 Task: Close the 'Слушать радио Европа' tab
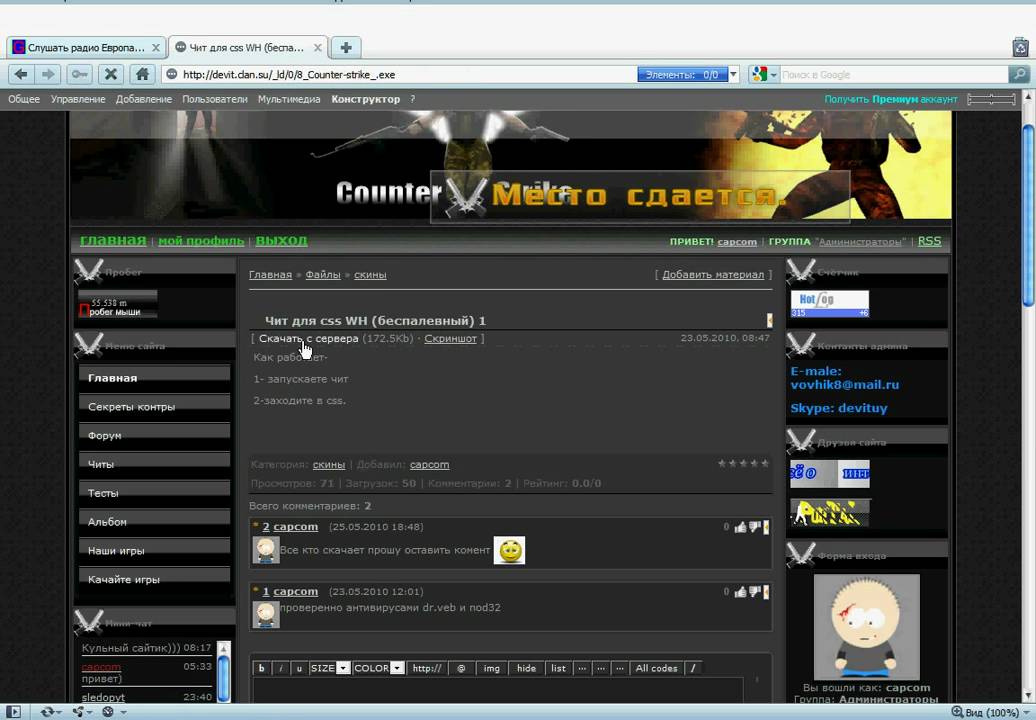pos(156,48)
